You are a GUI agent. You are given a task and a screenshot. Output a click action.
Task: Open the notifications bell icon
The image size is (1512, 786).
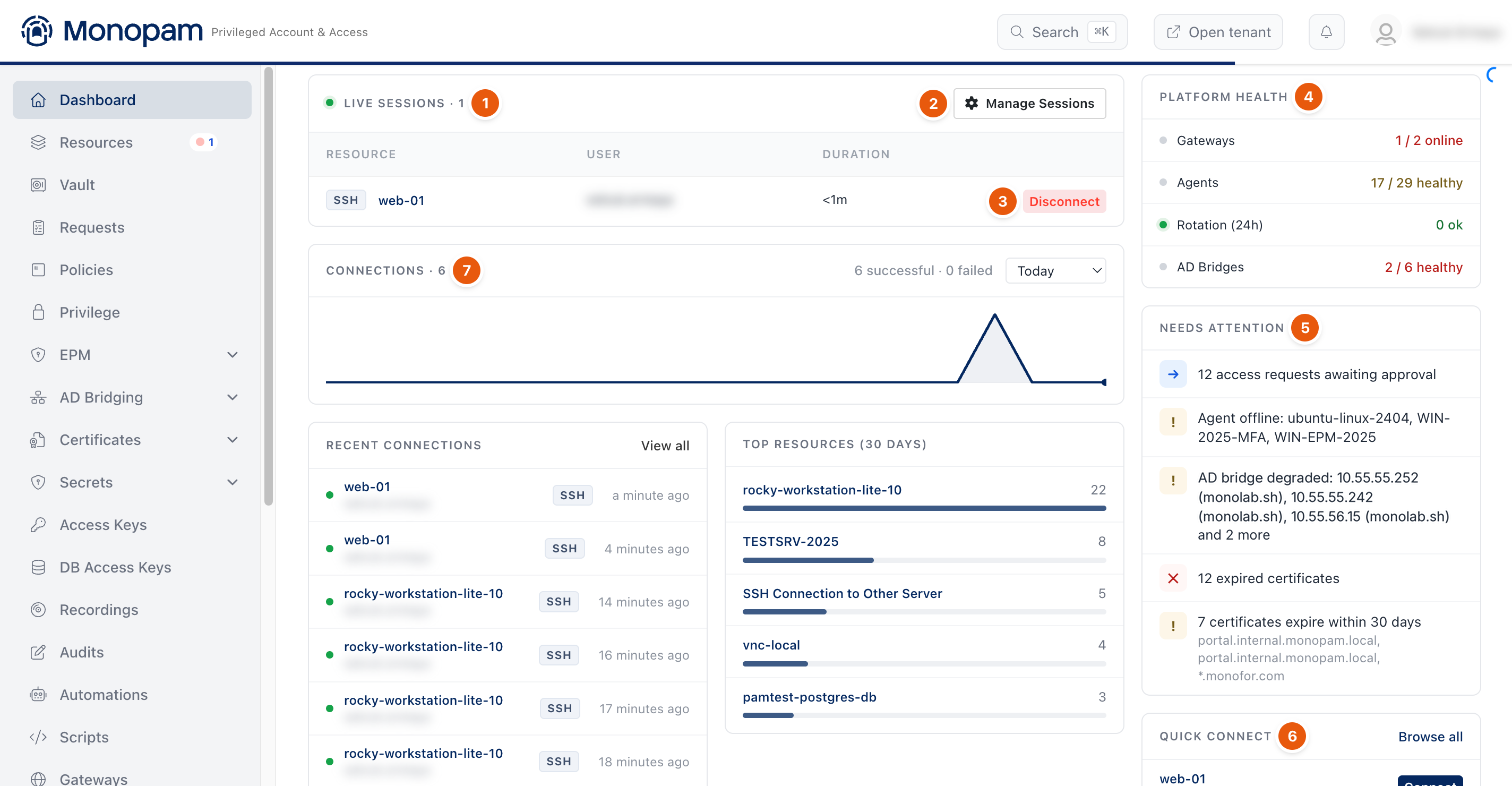(x=1326, y=32)
